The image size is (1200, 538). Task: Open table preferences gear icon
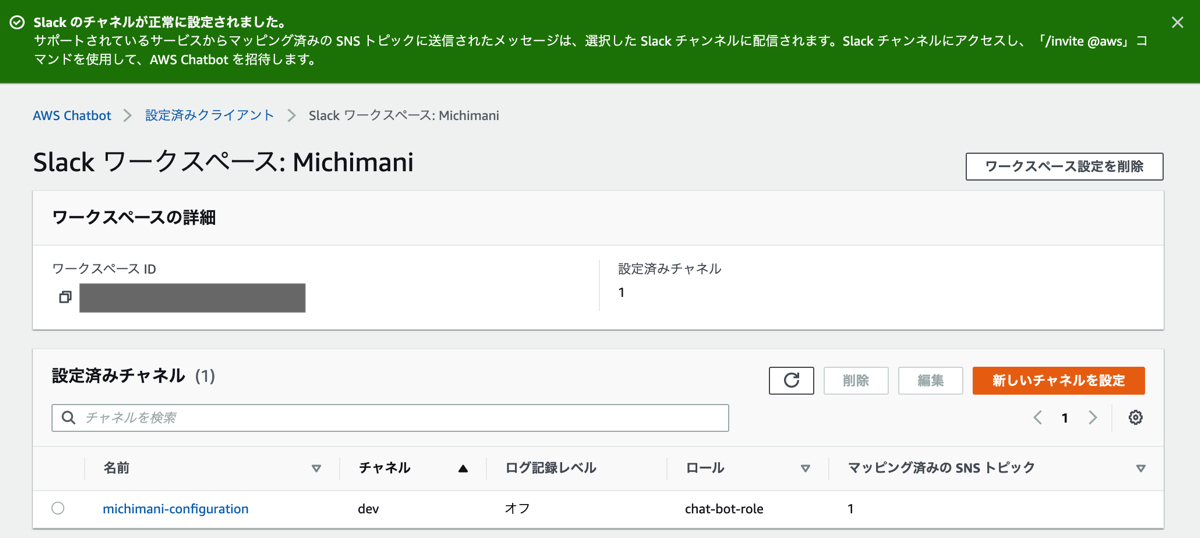coord(1135,418)
